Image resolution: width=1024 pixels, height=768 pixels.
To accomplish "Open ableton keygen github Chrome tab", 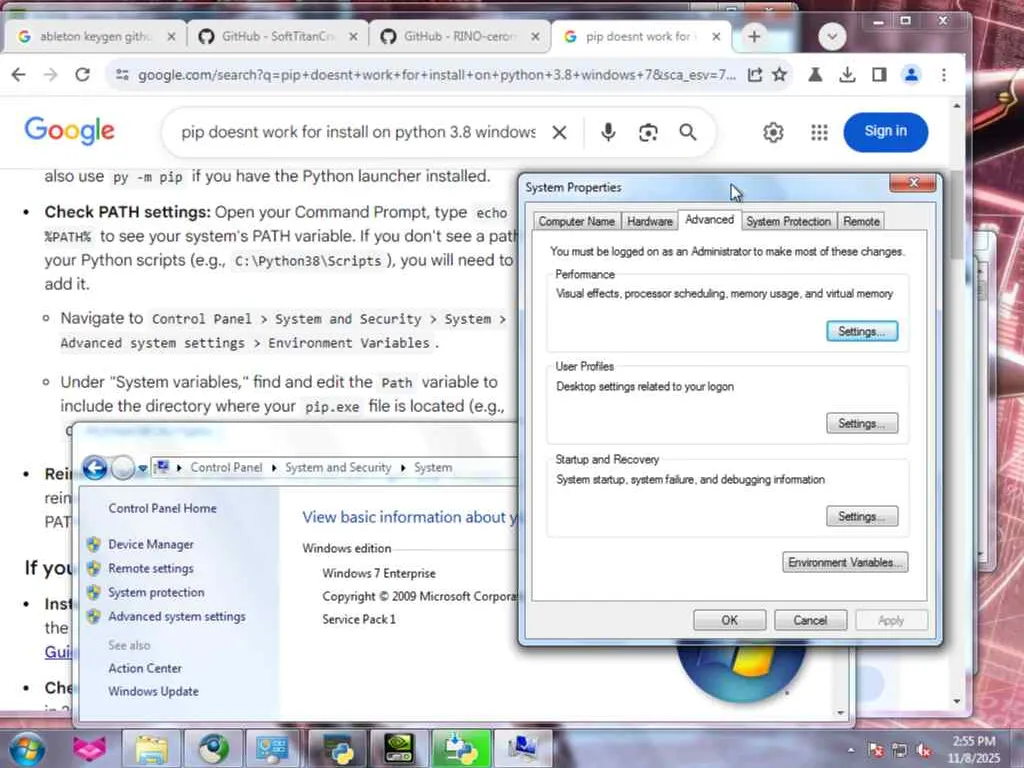I will (x=95, y=37).
